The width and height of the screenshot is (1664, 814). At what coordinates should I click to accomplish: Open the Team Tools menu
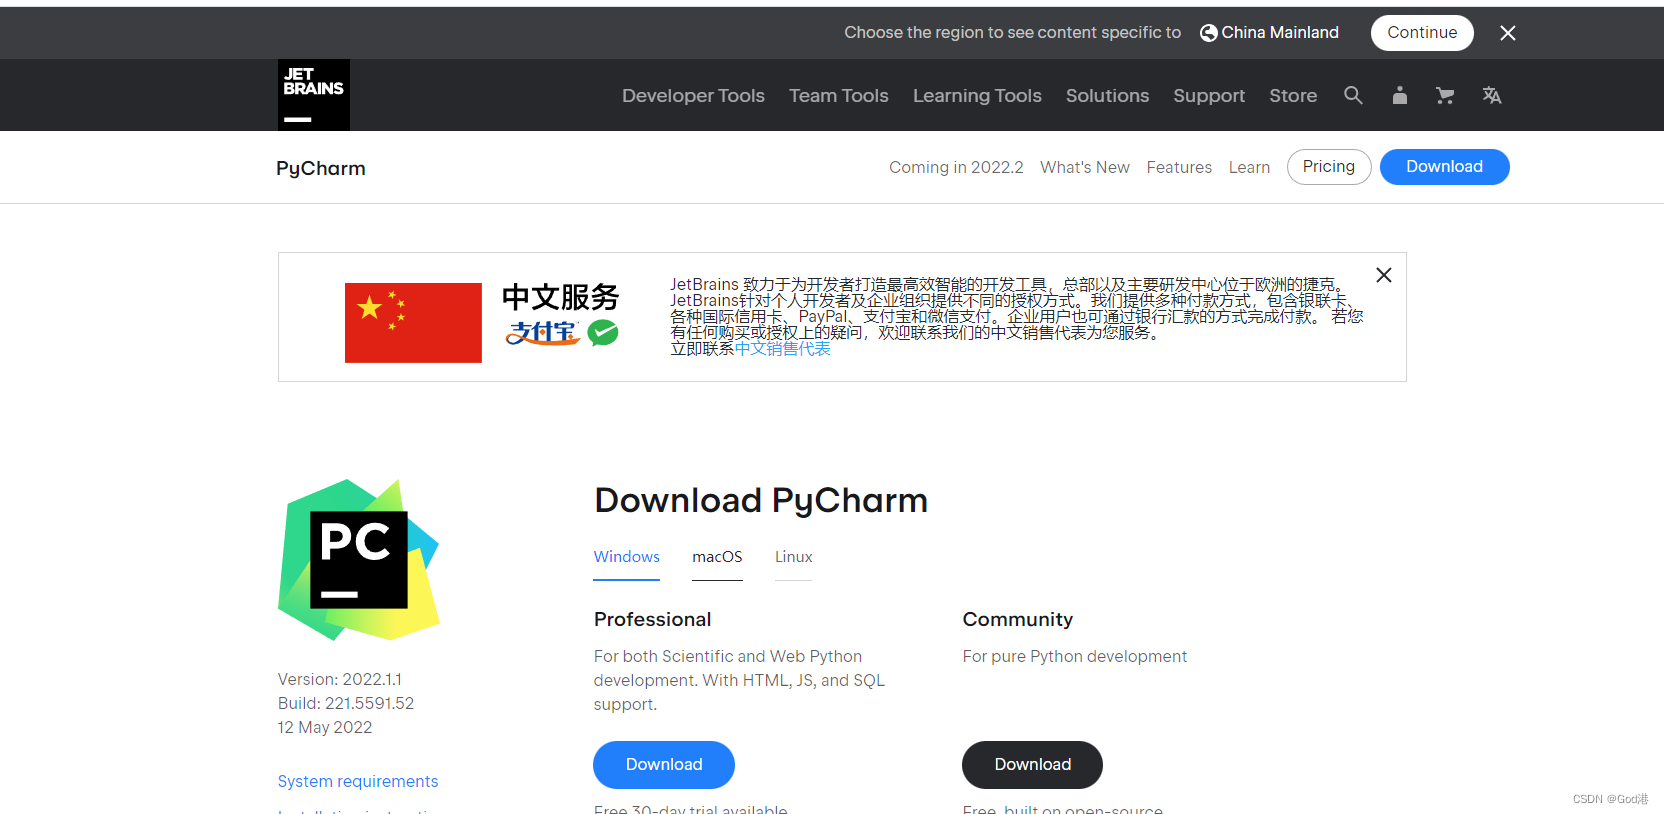click(839, 96)
